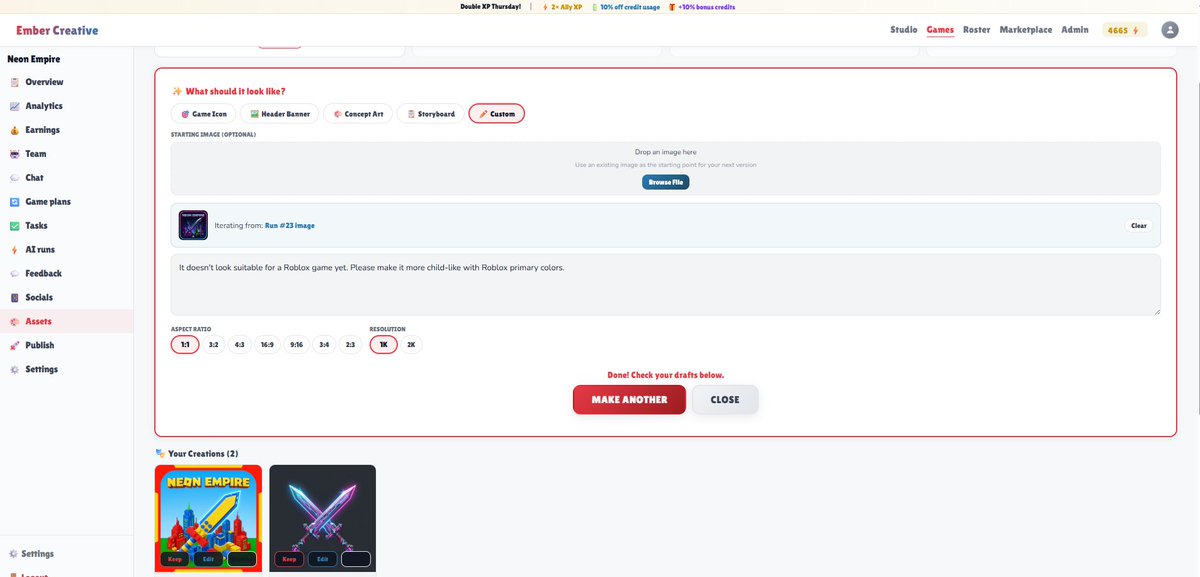Click the Make Another button
The width and height of the screenshot is (1200, 577).
(629, 399)
